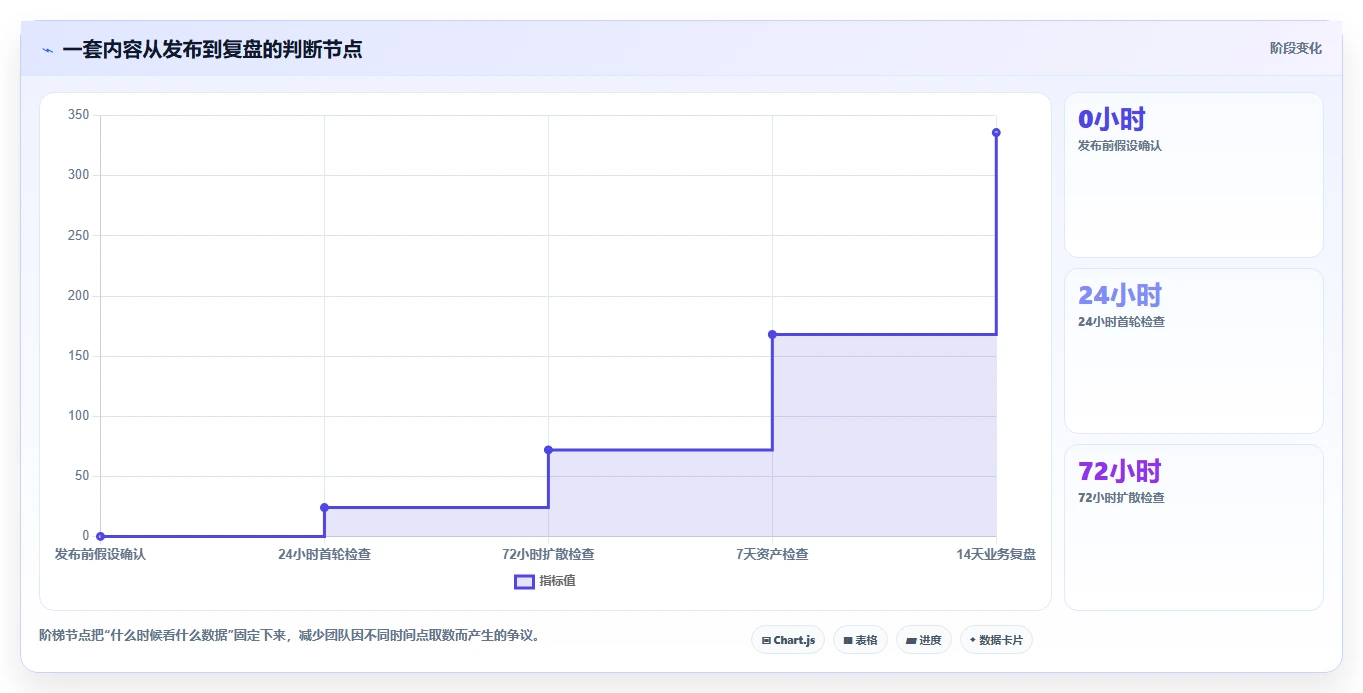Open the 72小时 stage card

click(1194, 527)
